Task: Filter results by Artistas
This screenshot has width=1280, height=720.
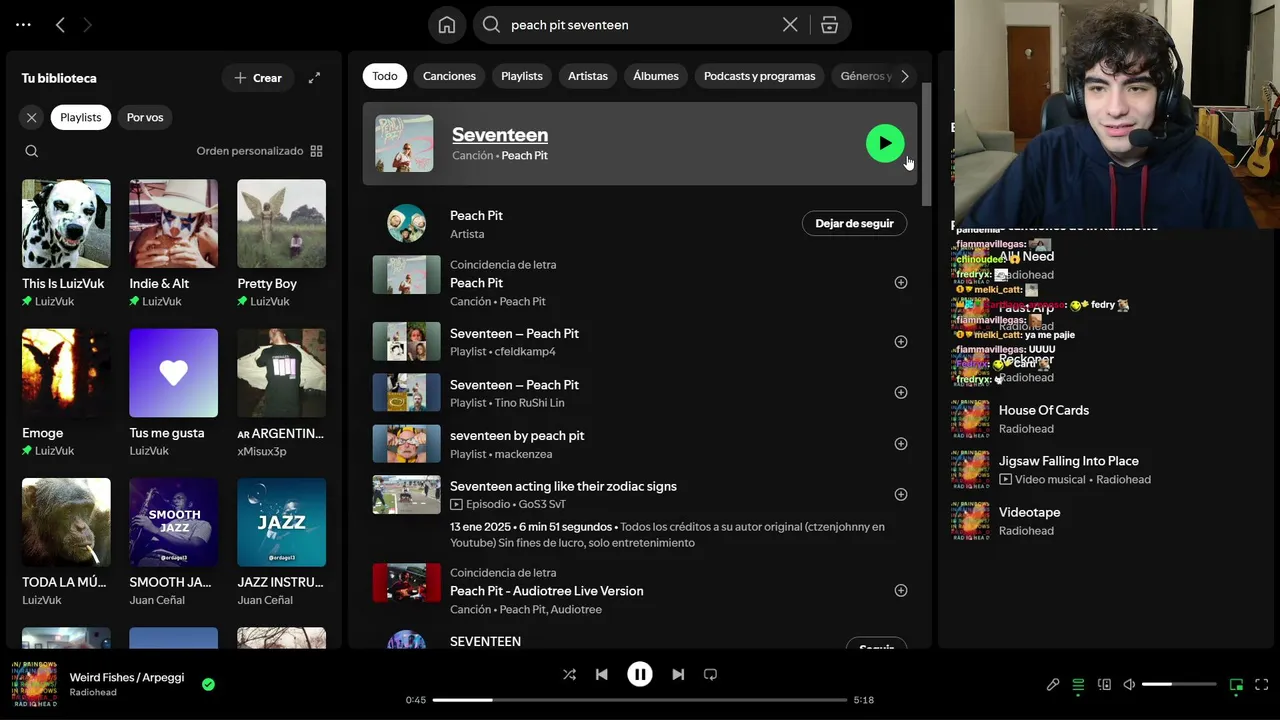Action: click(x=588, y=76)
